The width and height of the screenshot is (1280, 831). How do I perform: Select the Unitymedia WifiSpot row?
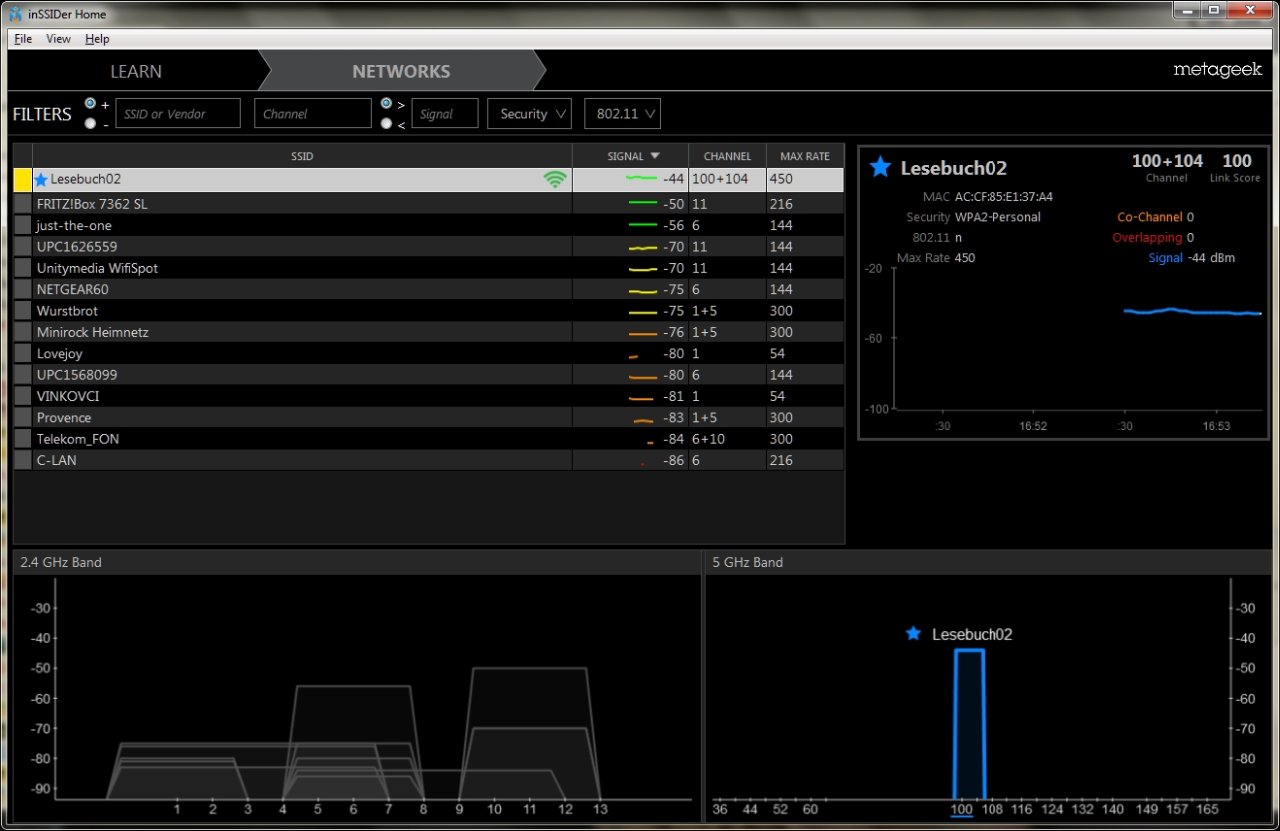coord(428,268)
